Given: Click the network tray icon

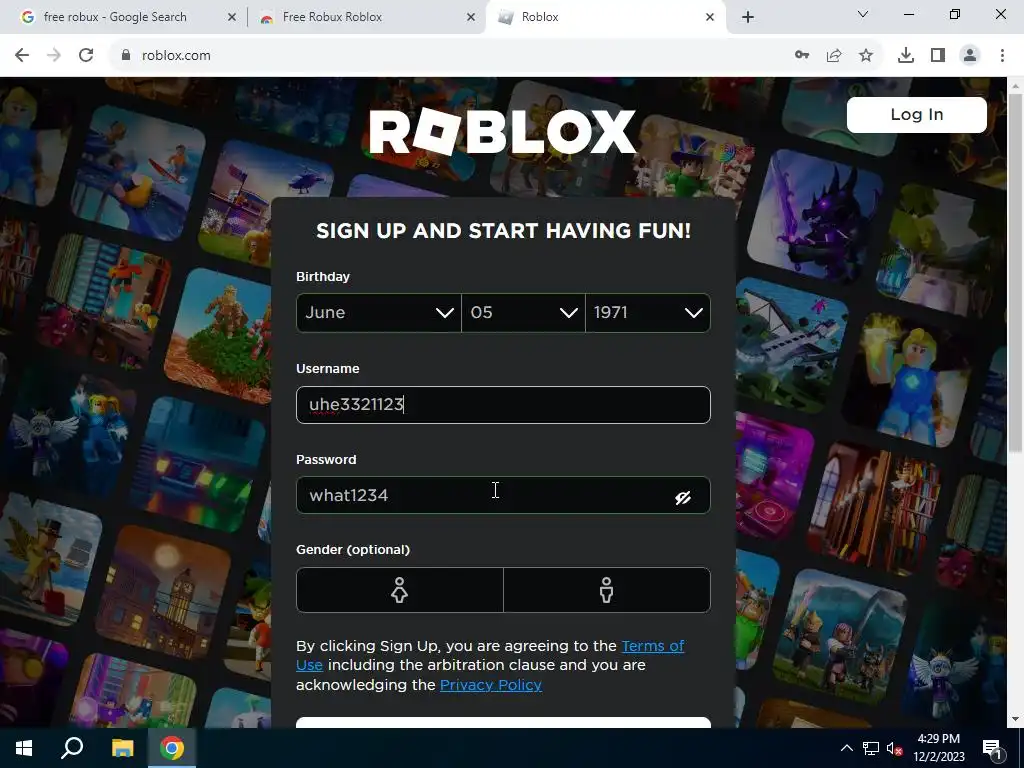Looking at the screenshot, I should (871, 748).
